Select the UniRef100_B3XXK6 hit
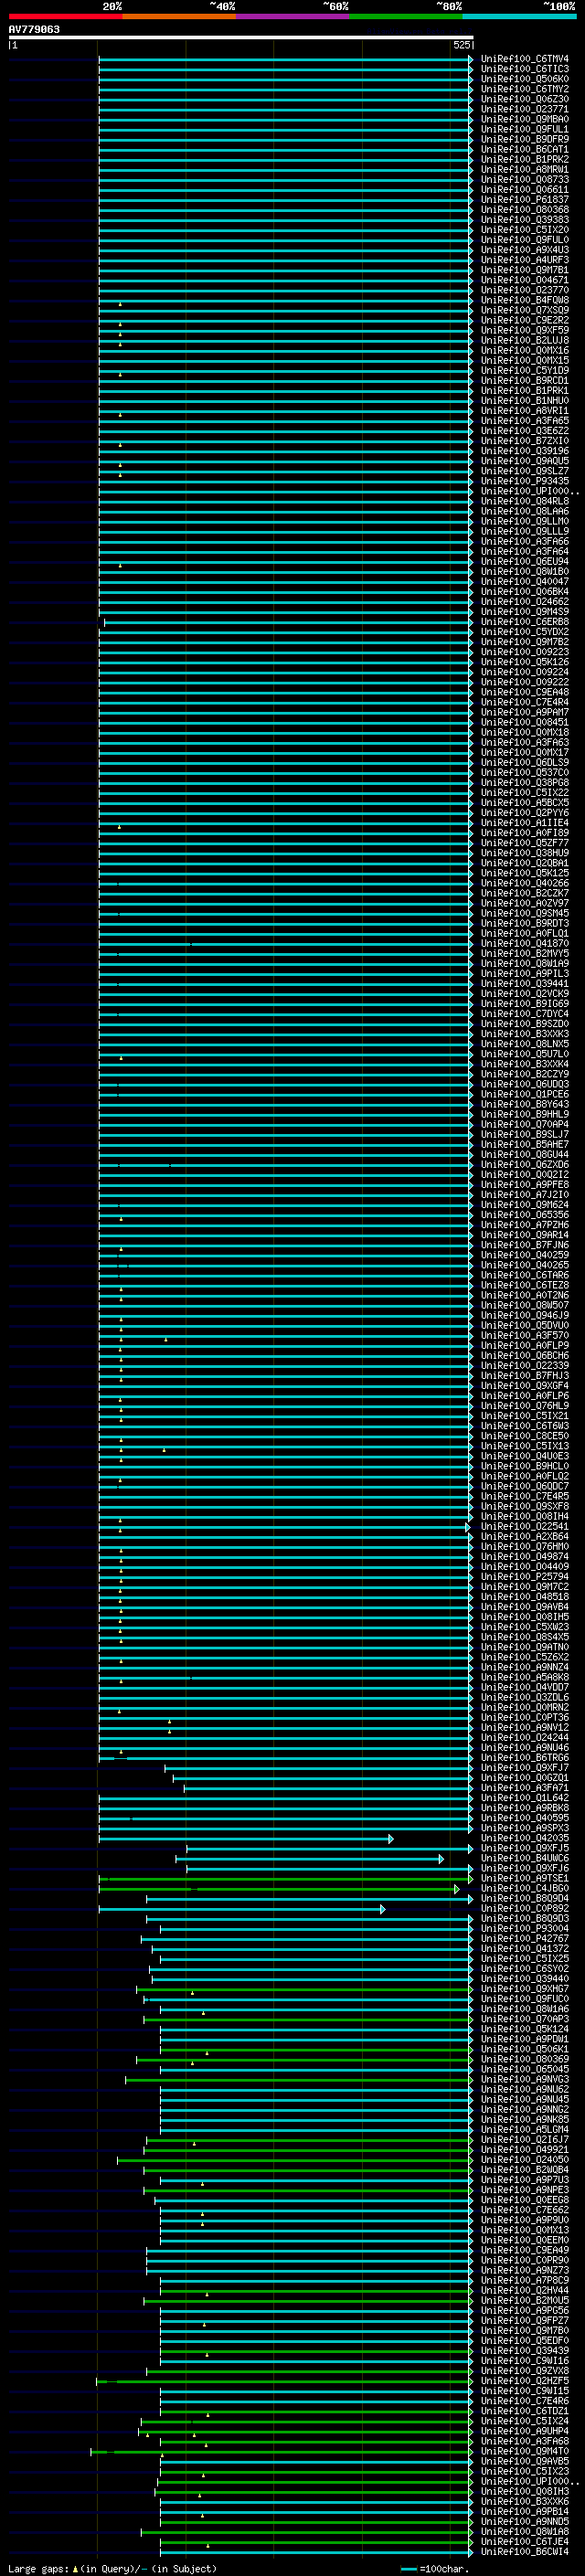The height and width of the screenshot is (2576, 585). [525, 2501]
